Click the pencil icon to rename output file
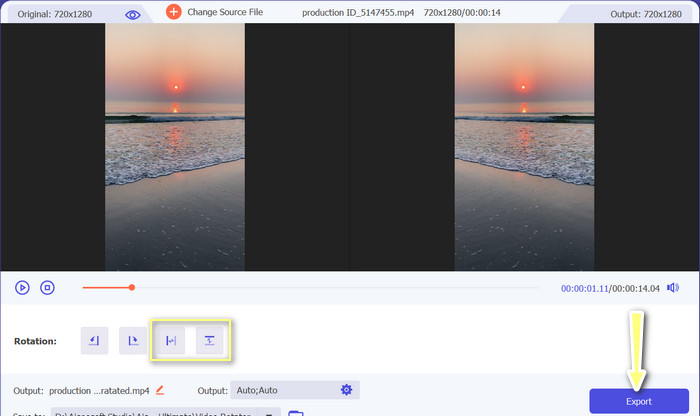Image resolution: width=700 pixels, height=416 pixels. click(160, 390)
